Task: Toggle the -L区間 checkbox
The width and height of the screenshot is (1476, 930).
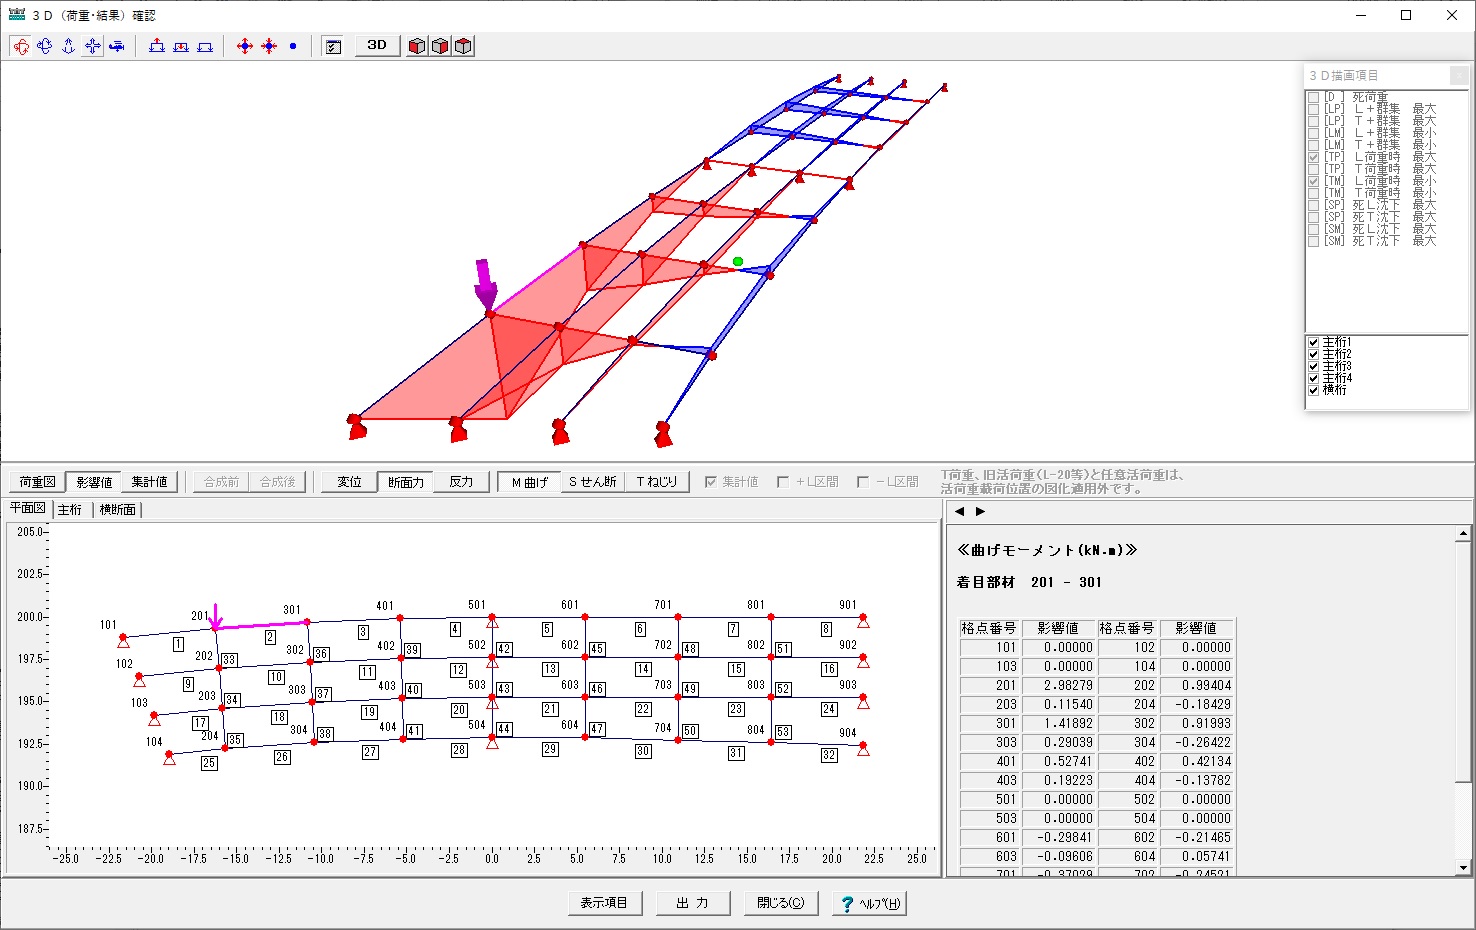Action: click(x=863, y=482)
